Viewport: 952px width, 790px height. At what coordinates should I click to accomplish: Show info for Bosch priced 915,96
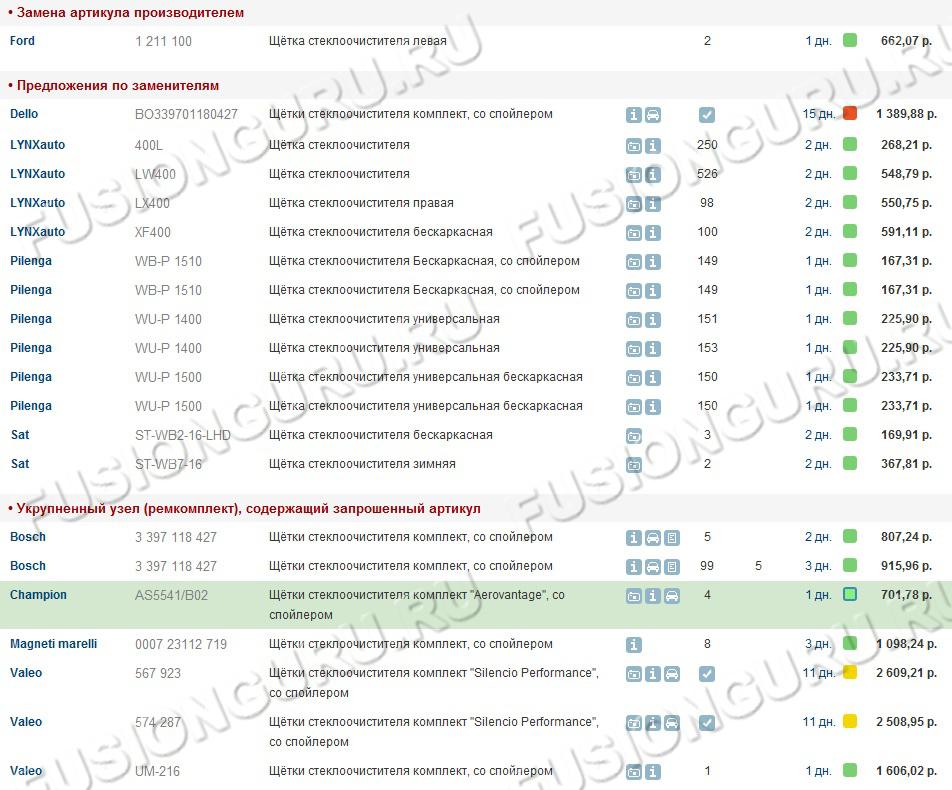tap(633, 567)
